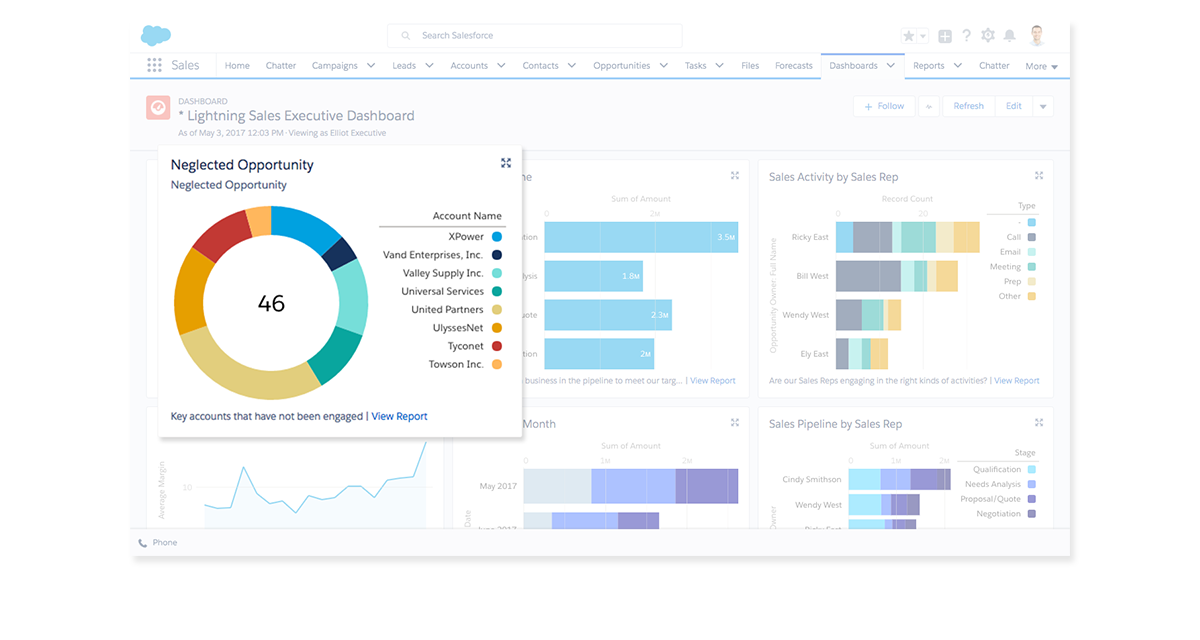Collapse the Neglected Opportunity chart
1200x640 pixels.
pyautogui.click(x=506, y=163)
